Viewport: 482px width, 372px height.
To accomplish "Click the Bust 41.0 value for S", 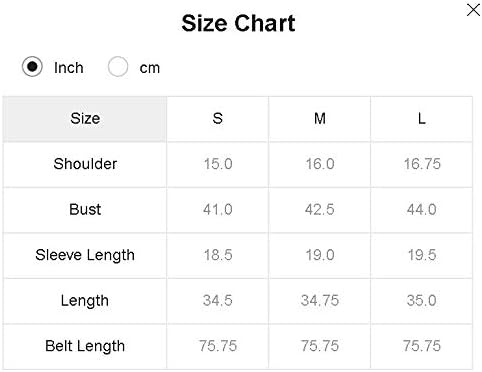I will coord(218,210).
